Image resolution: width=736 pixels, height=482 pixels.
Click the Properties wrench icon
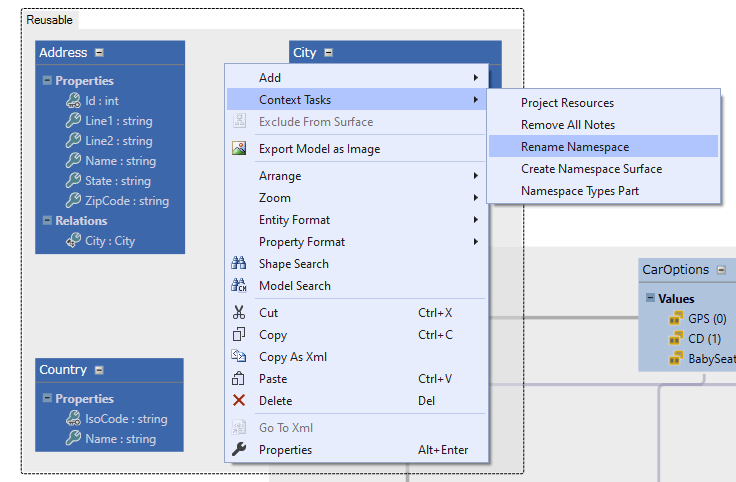pos(239,450)
